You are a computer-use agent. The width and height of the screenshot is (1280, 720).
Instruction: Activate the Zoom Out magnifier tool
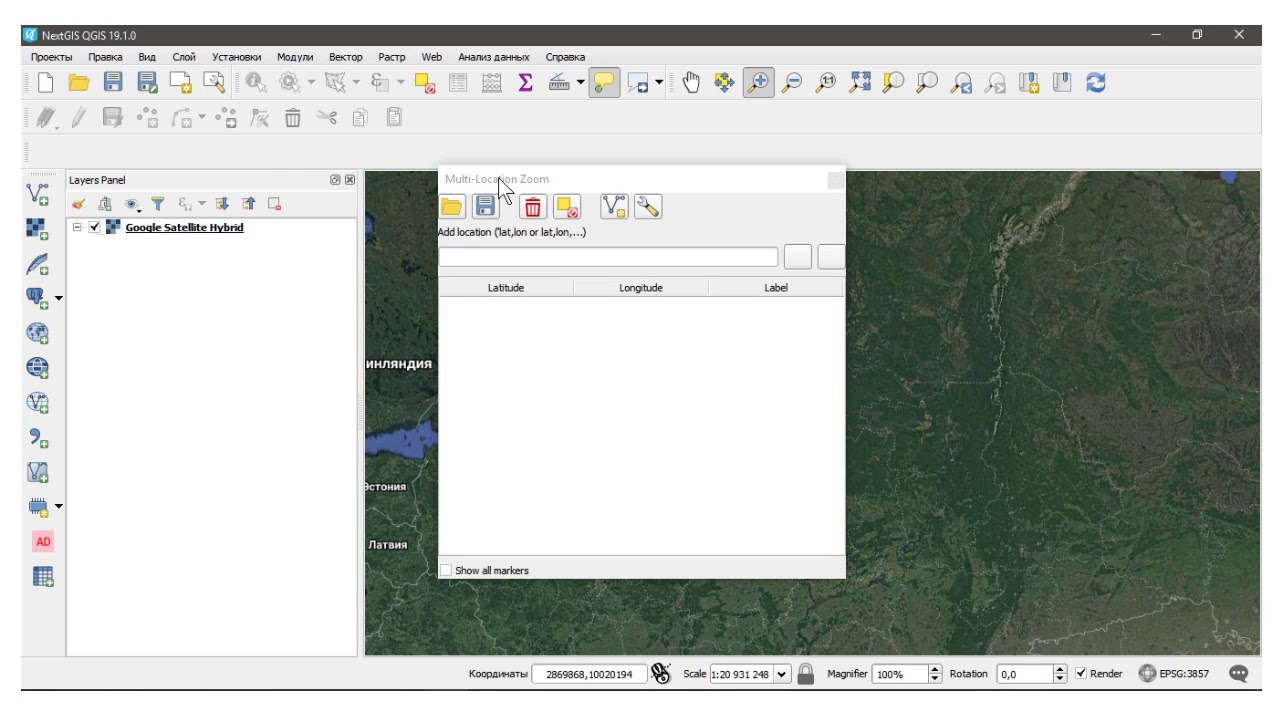(x=791, y=84)
